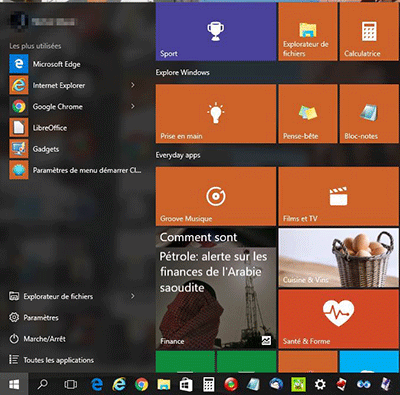Image resolution: width=400 pixels, height=395 pixels.
Task: Open the Films et TV tile
Action: pos(338,196)
